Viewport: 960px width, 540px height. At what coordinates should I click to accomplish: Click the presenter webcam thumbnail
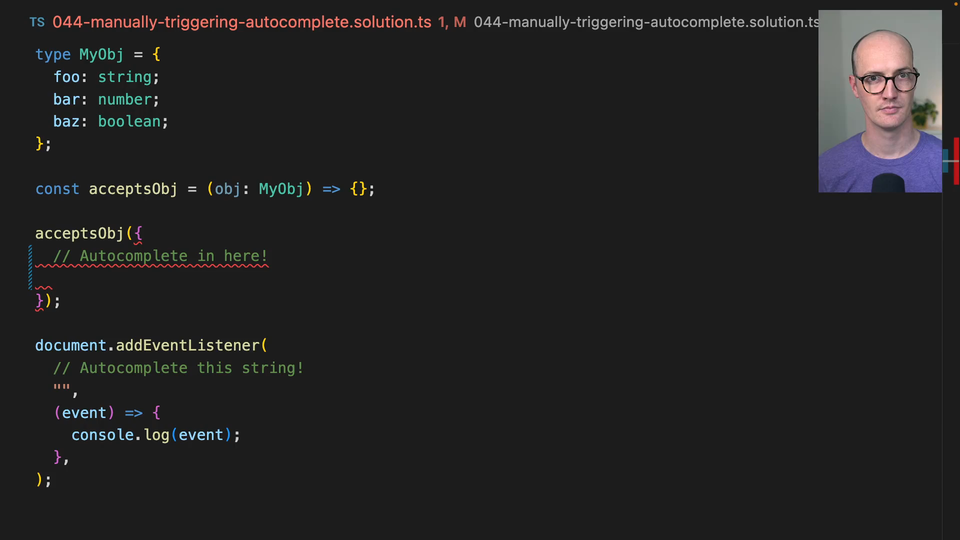point(879,101)
